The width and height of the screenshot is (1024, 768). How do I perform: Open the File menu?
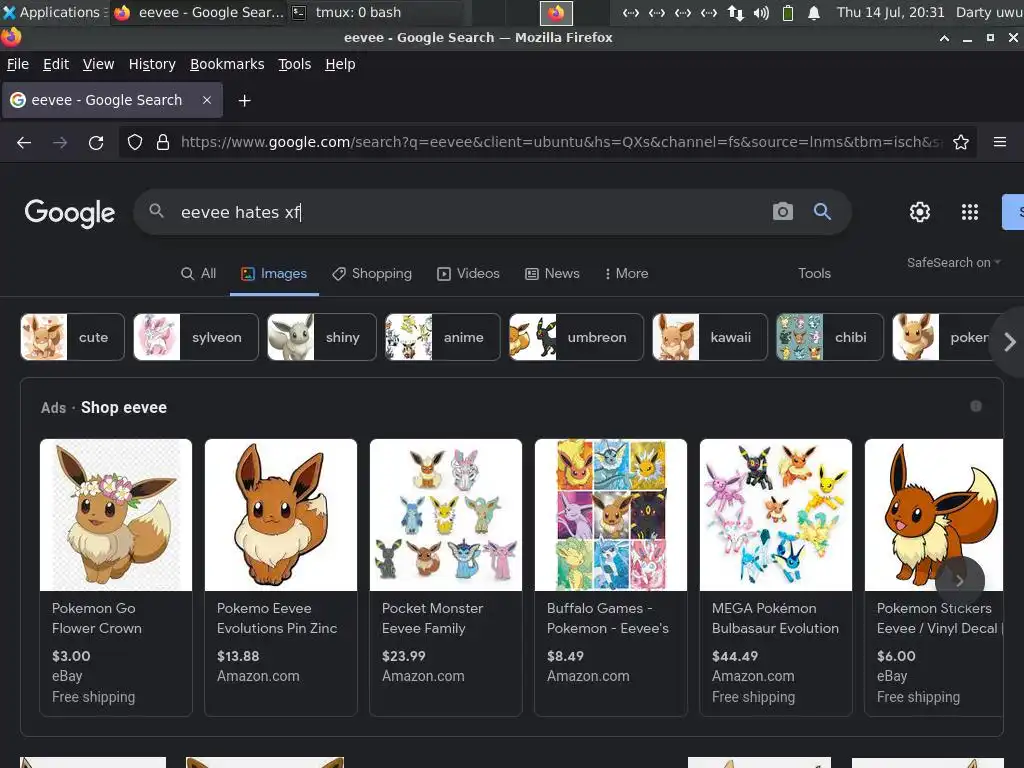18,64
